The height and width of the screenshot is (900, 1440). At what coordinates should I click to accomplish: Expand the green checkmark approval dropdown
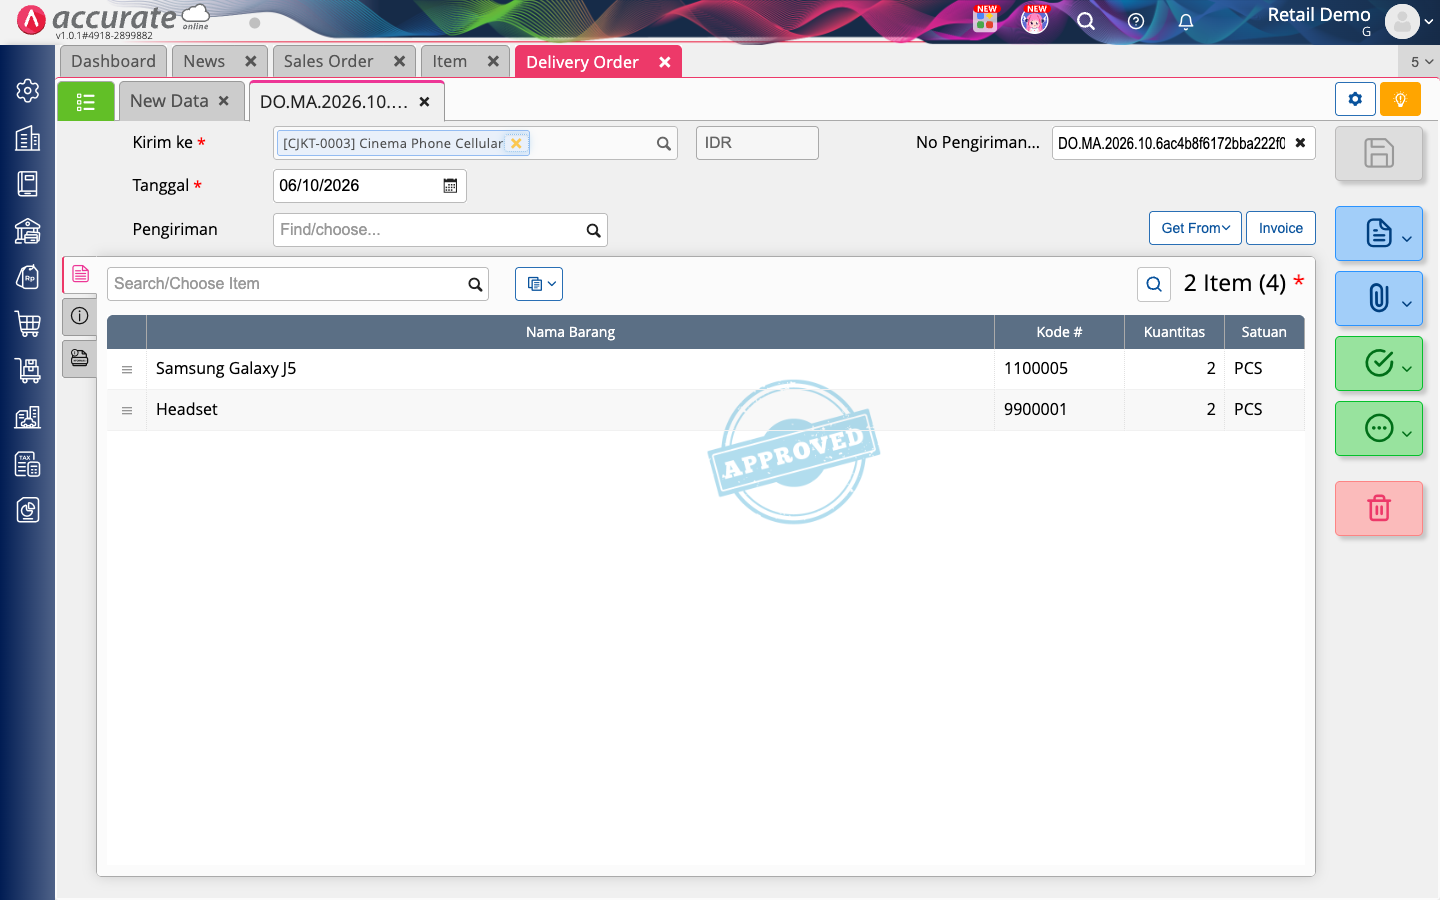(1379, 363)
